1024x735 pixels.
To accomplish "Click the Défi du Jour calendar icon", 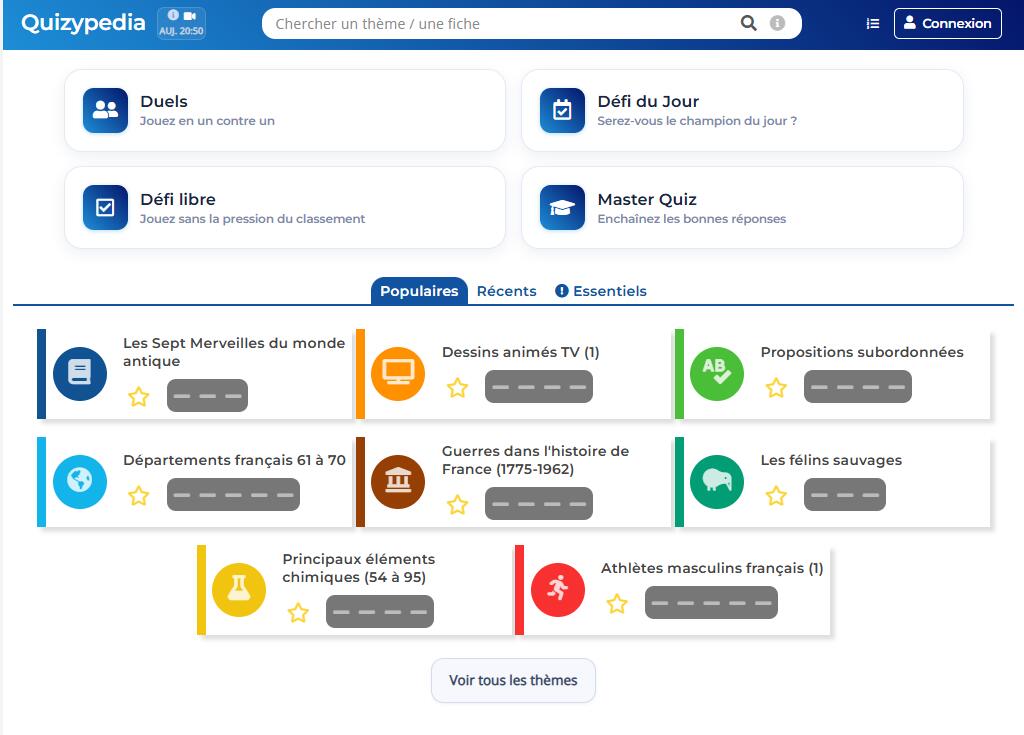I will [562, 110].
